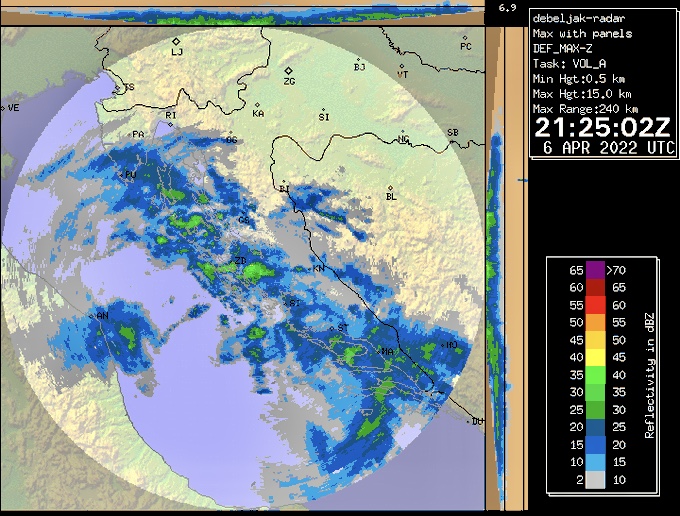Click the ST city label
The width and height of the screenshot is (680, 516).
[343, 328]
